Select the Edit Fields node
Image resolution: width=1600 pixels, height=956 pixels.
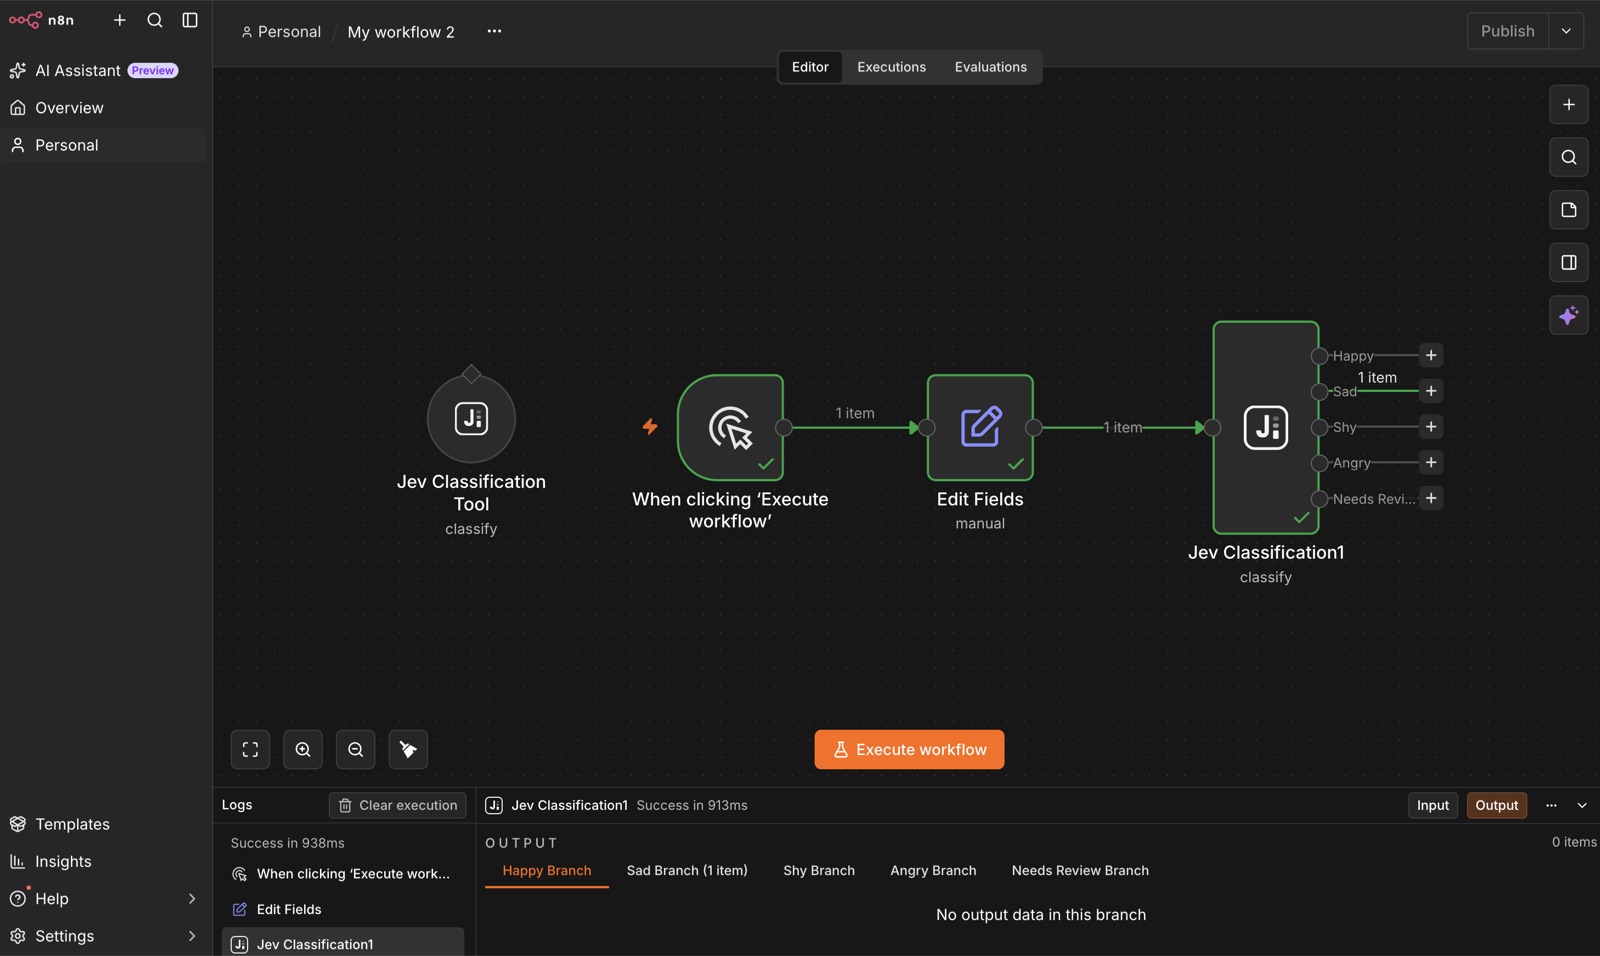(x=980, y=428)
